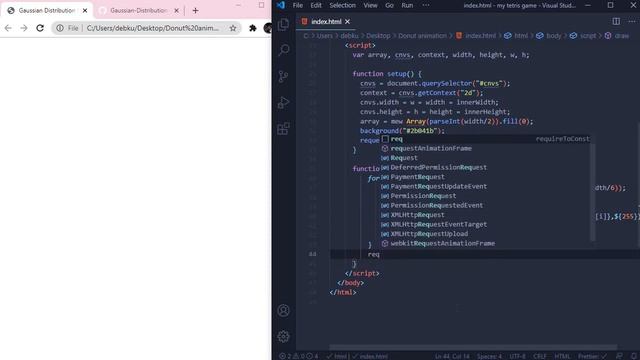Viewport: 640px width, 360px height.
Task: Close the index.html editor tab
Action: pos(347,22)
